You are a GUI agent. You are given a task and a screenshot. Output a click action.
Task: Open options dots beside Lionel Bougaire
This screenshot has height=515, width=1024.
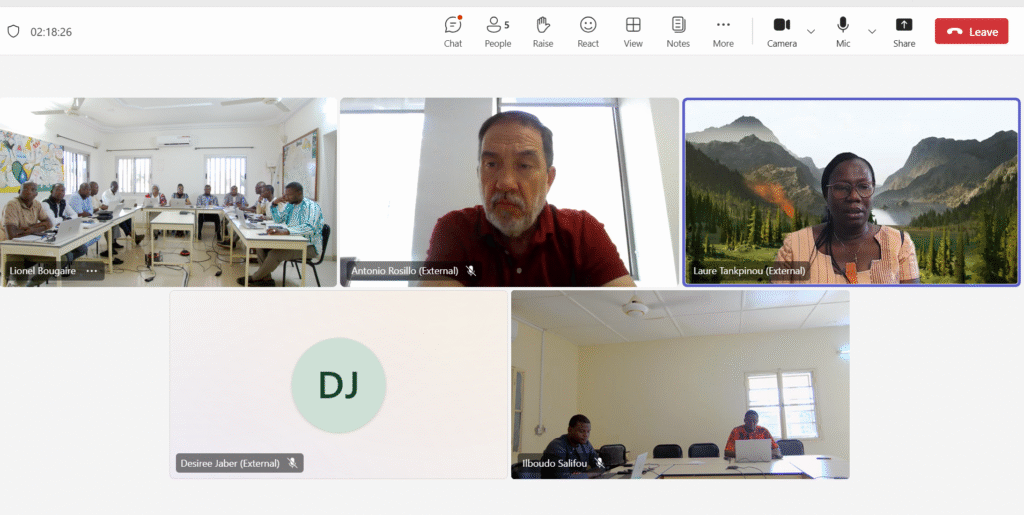point(92,271)
